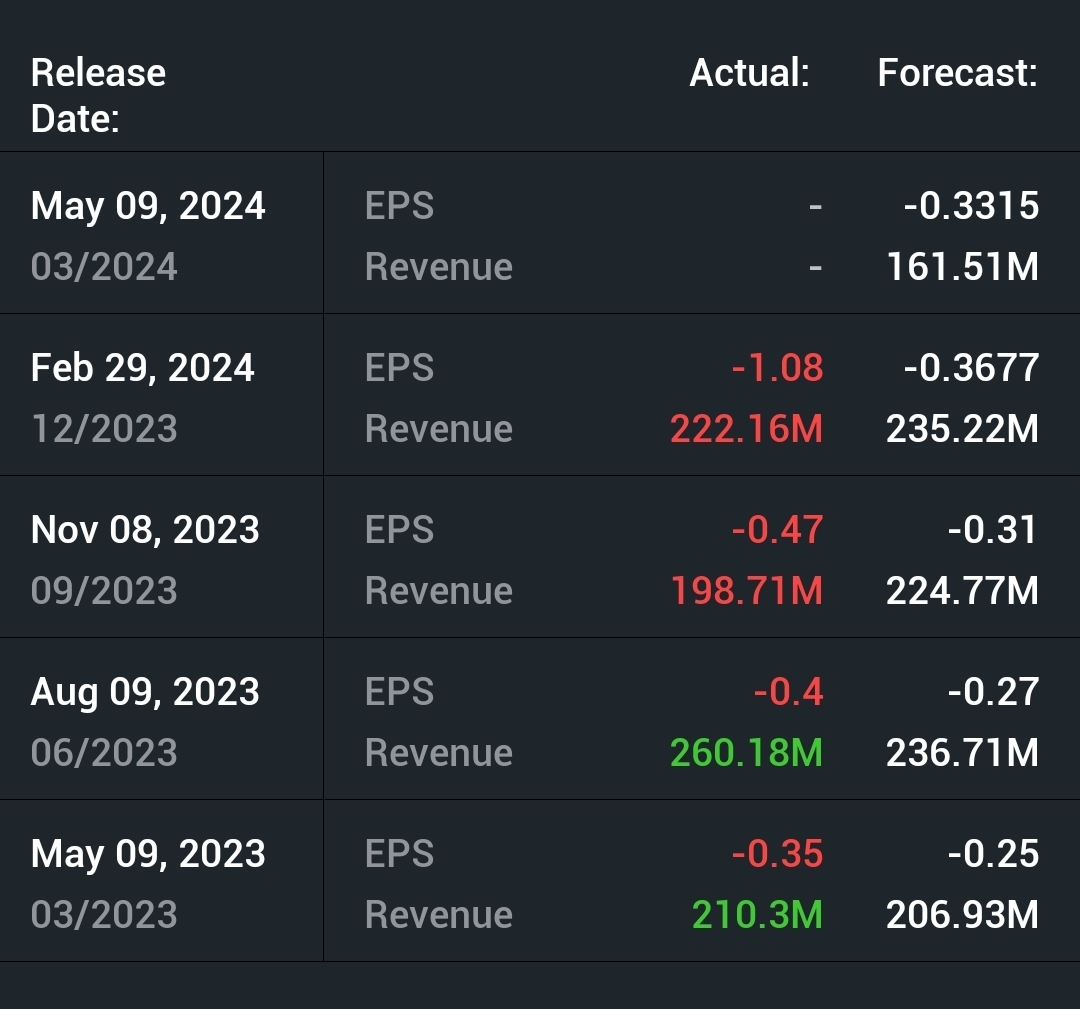Click the EPS forecast value -0.3315
Image resolution: width=1080 pixels, height=1009 pixels.
point(971,206)
